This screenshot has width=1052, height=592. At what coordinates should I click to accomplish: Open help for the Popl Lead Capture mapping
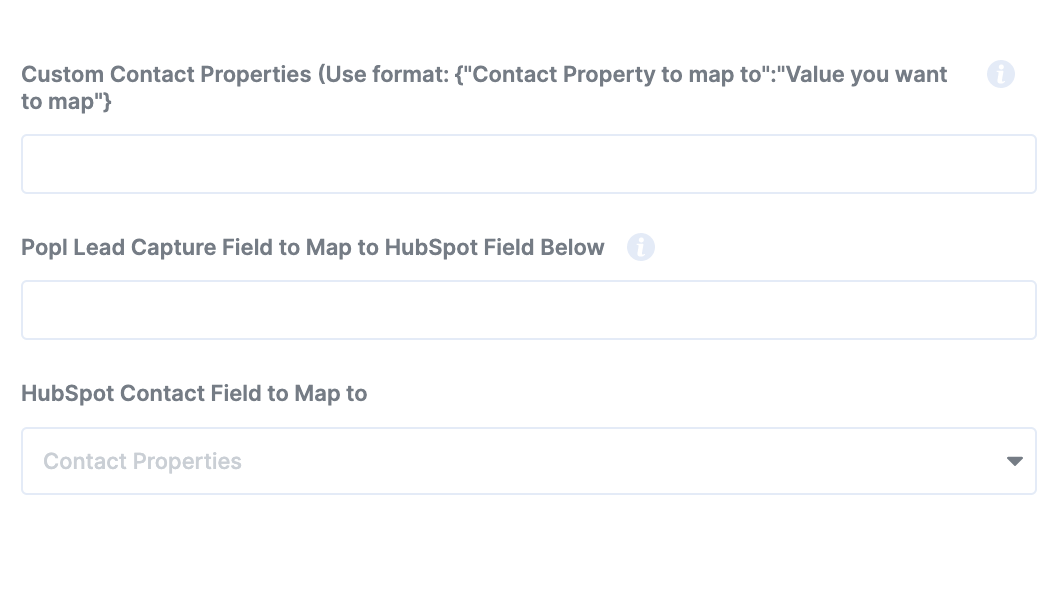pyautogui.click(x=641, y=247)
